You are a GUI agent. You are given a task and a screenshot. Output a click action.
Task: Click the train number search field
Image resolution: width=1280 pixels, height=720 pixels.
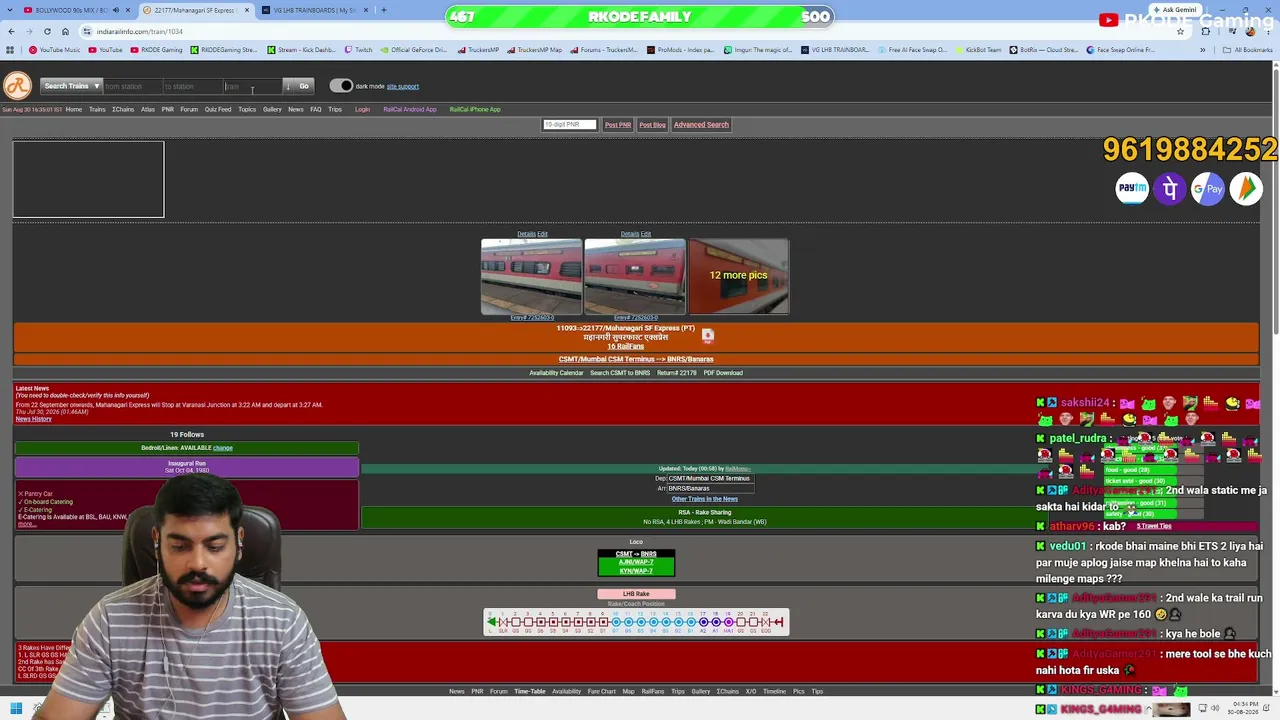pyautogui.click(x=252, y=86)
